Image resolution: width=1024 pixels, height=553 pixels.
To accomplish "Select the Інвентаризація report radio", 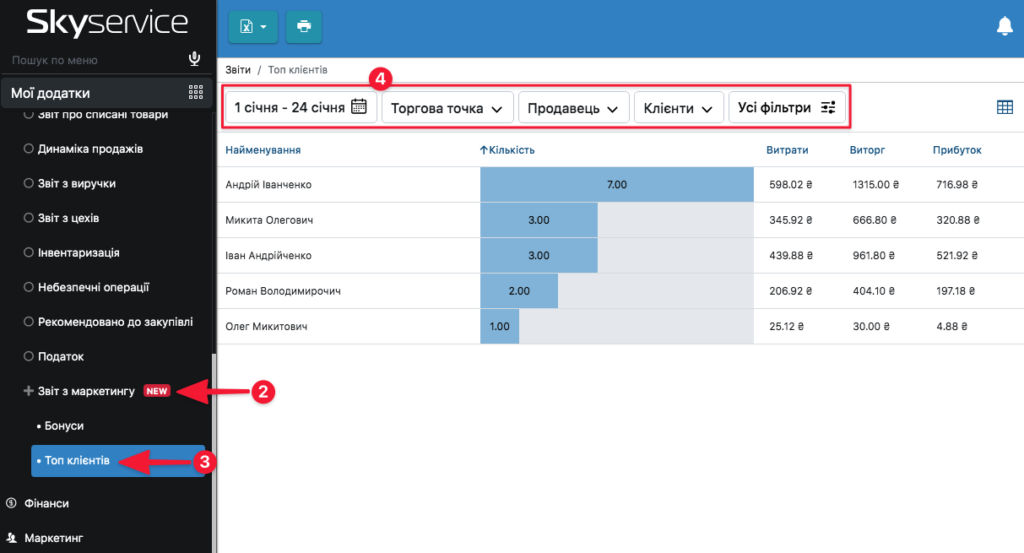I will pos(28,253).
